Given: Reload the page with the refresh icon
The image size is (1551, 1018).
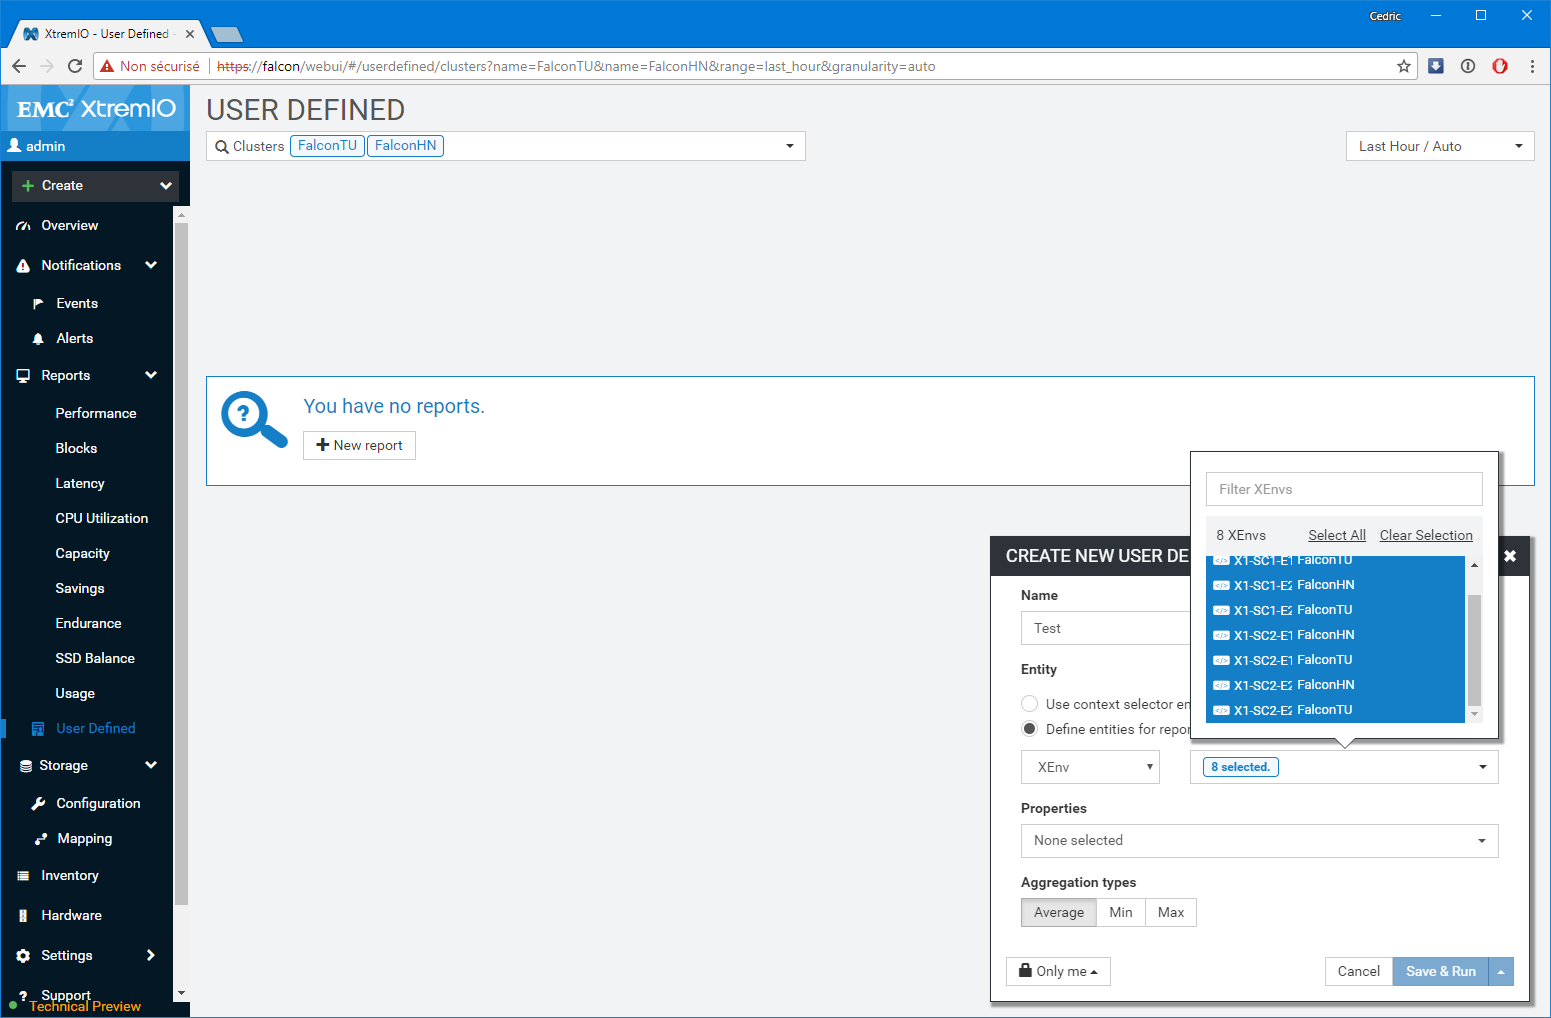Looking at the screenshot, I should click(x=75, y=66).
